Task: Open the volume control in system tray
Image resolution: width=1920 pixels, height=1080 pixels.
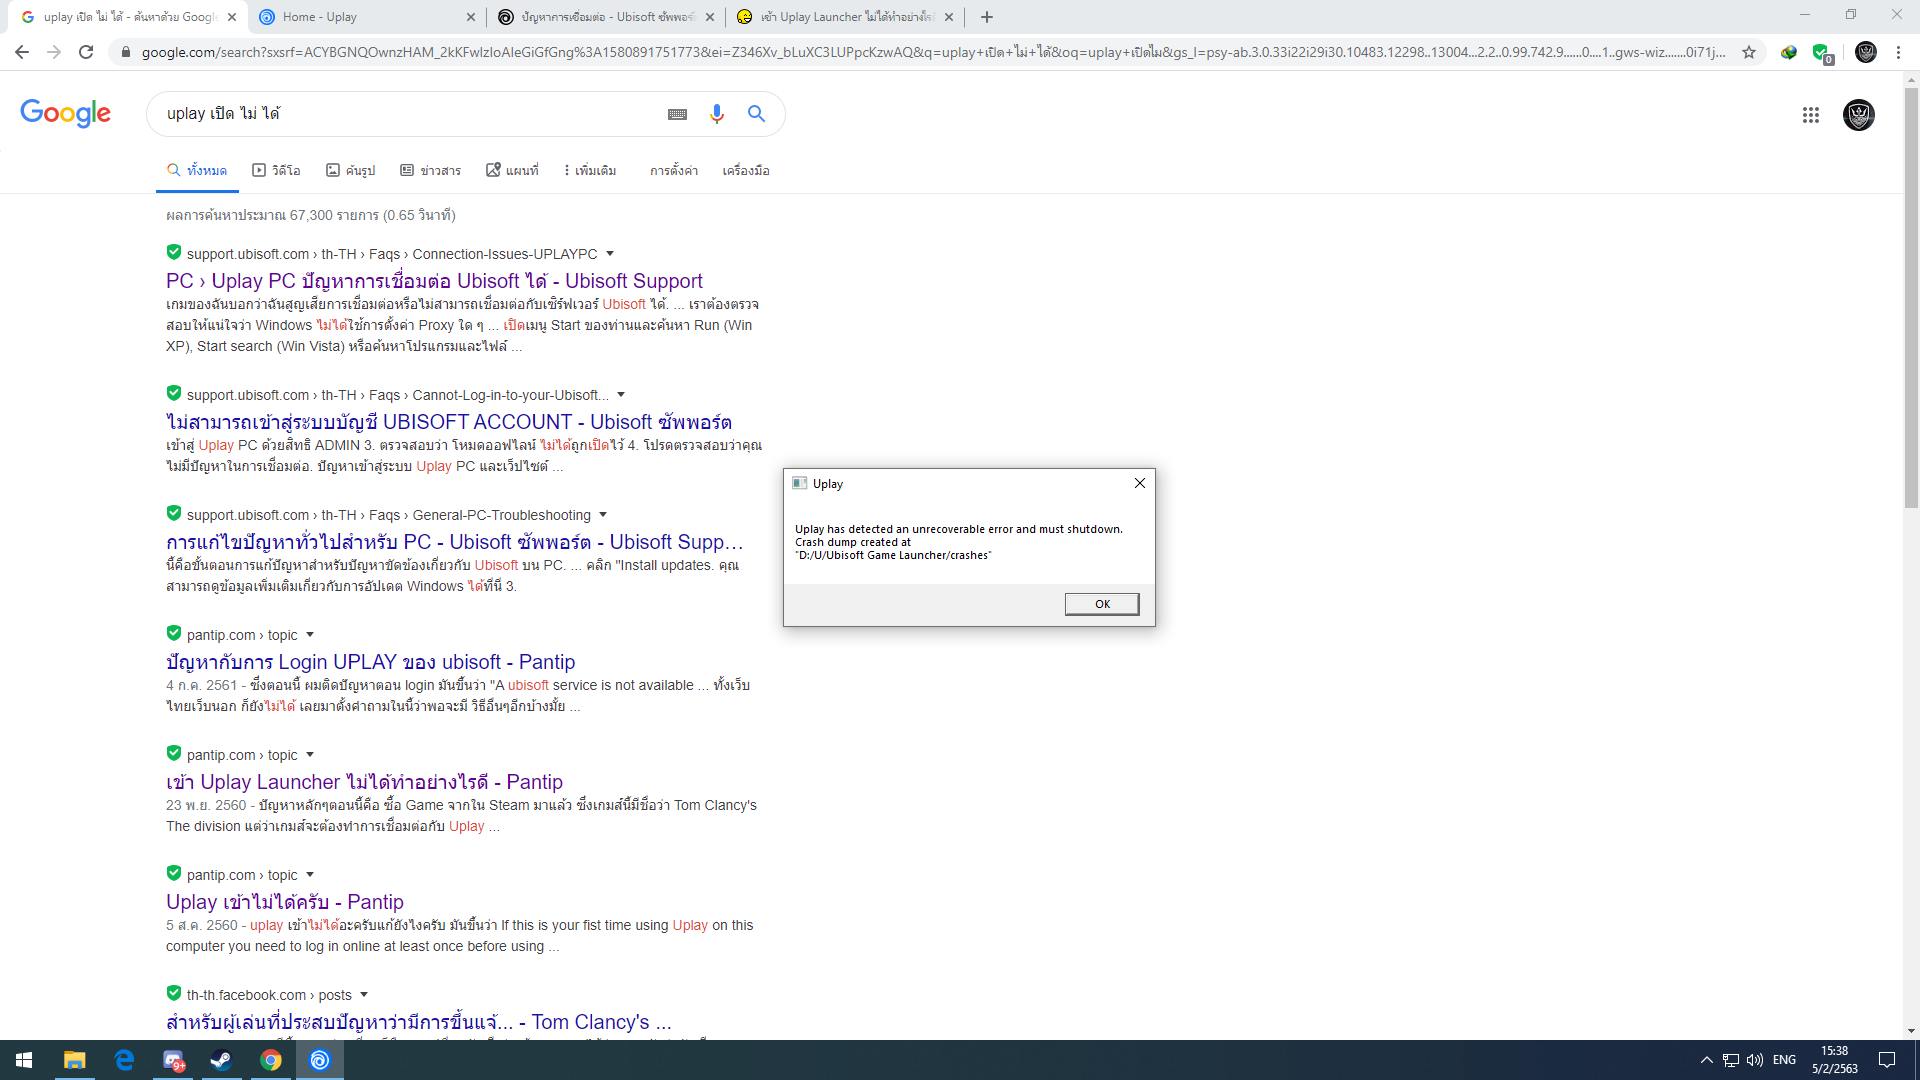Action: click(x=1755, y=1060)
